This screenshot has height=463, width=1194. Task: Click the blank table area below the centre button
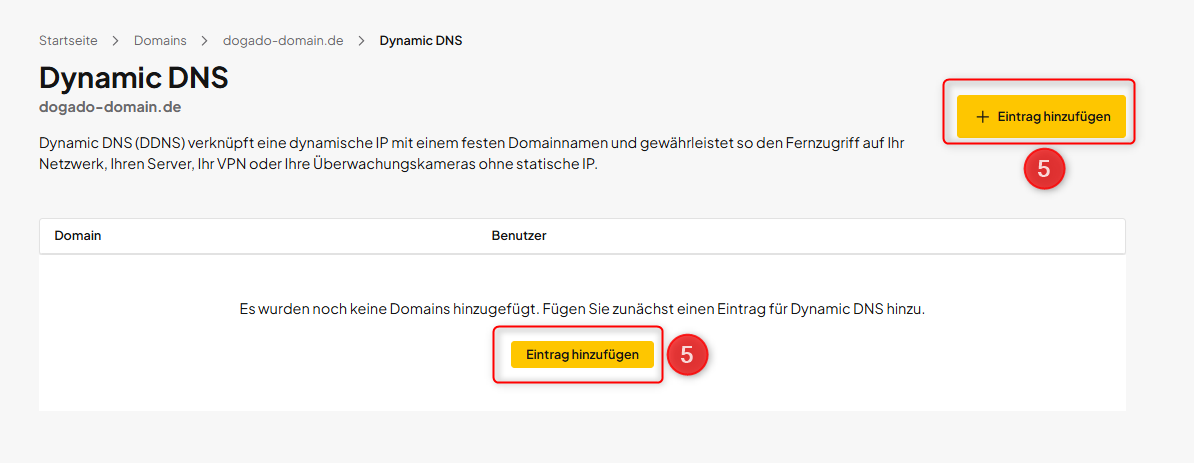pos(582,393)
